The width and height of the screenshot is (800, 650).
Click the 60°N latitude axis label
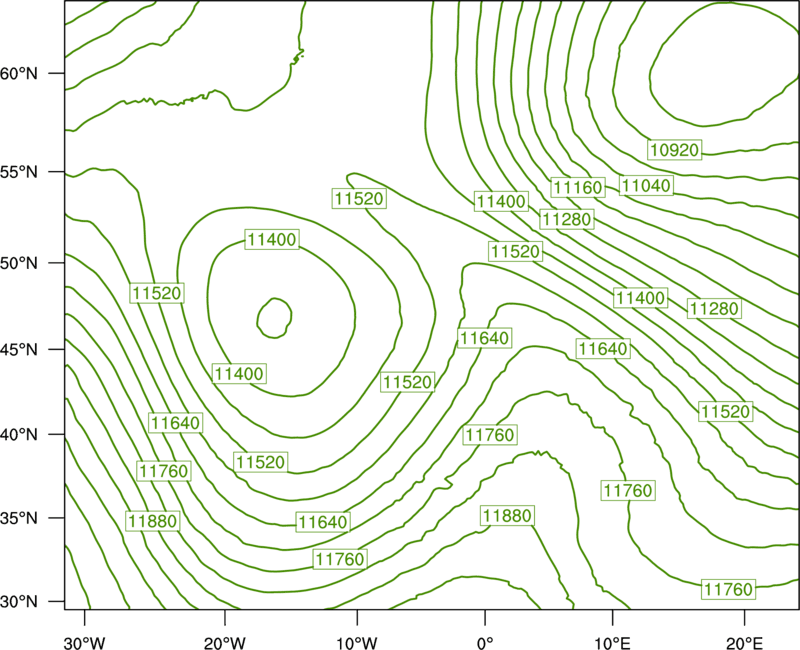coord(19,73)
